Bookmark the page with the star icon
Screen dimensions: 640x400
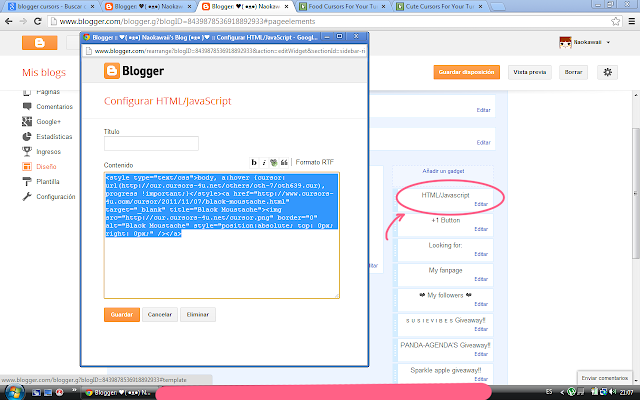click(x=616, y=22)
